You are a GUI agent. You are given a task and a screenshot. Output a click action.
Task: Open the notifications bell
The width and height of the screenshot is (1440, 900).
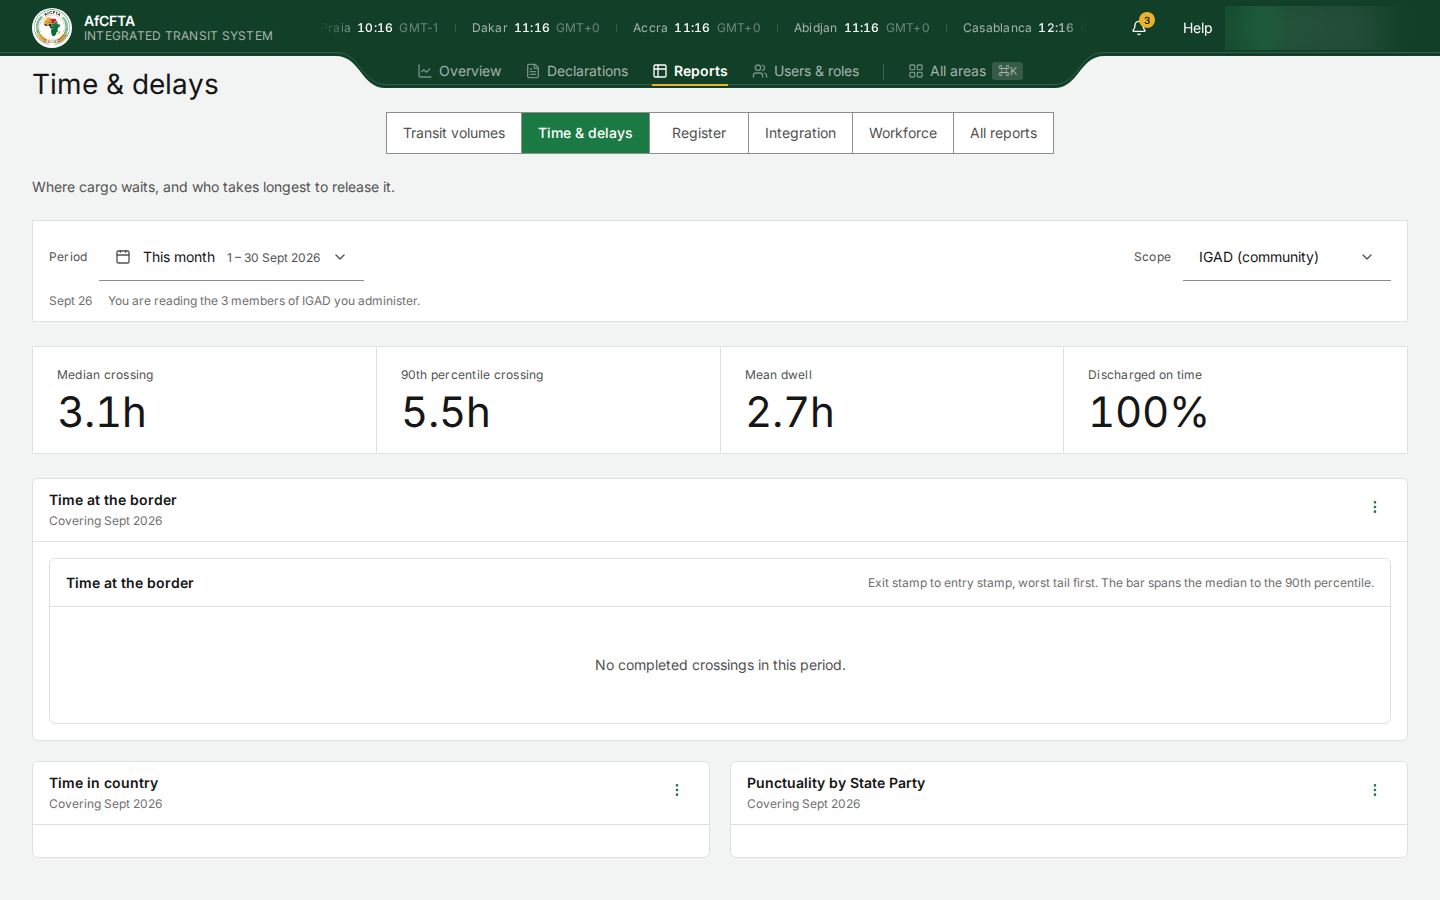[x=1139, y=28]
